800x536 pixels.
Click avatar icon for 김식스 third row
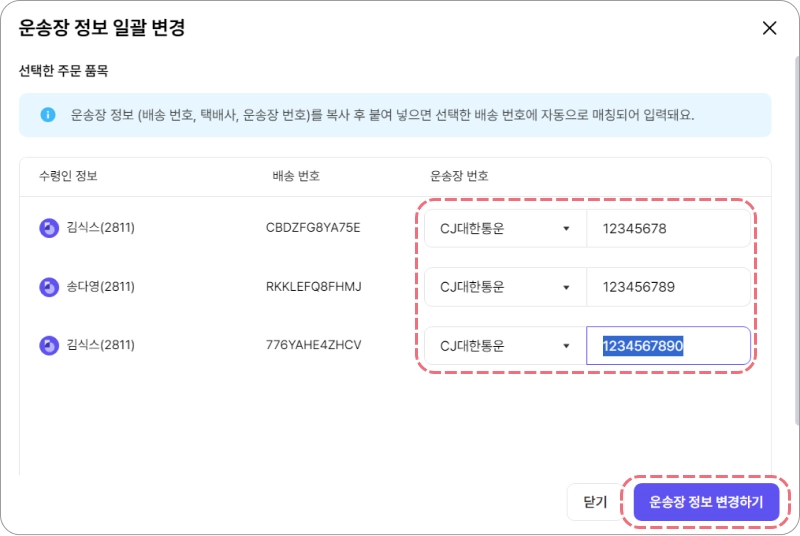(x=49, y=346)
